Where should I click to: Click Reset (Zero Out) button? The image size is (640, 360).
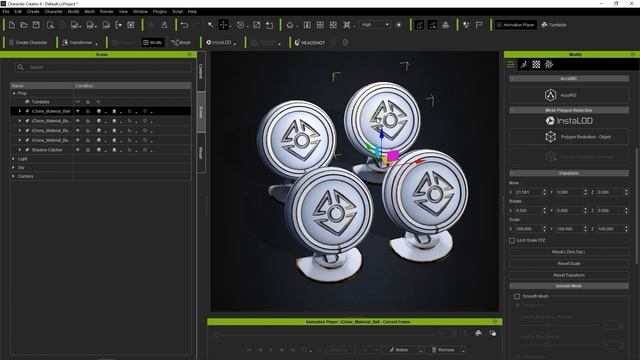click(569, 252)
